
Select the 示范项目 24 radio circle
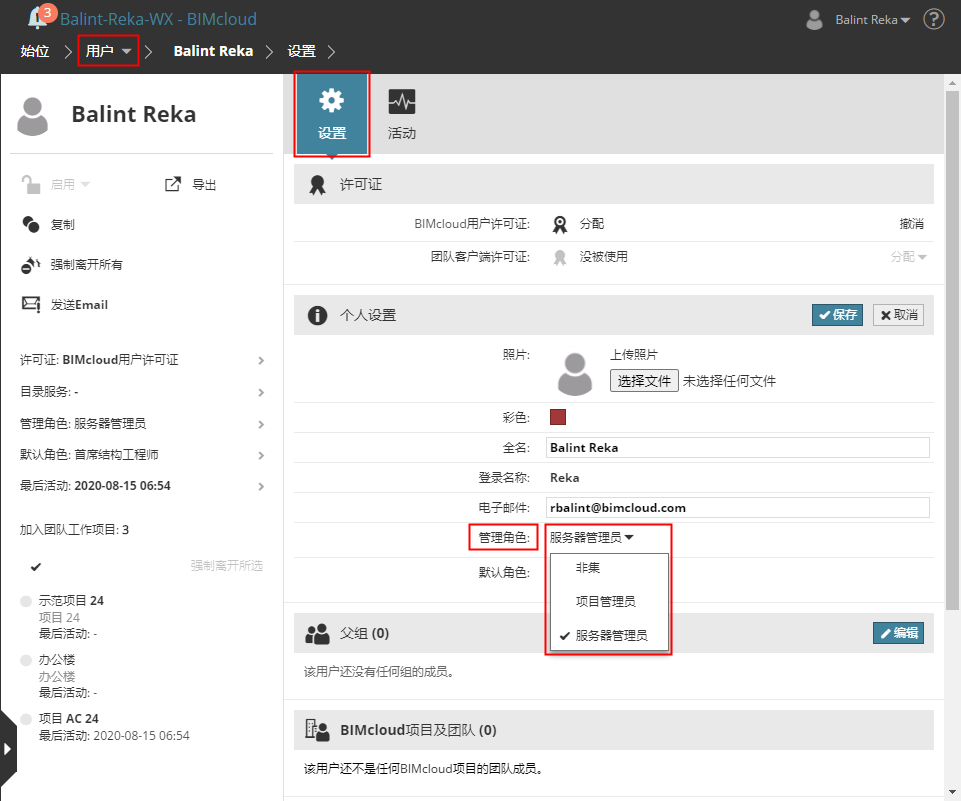[x=26, y=601]
